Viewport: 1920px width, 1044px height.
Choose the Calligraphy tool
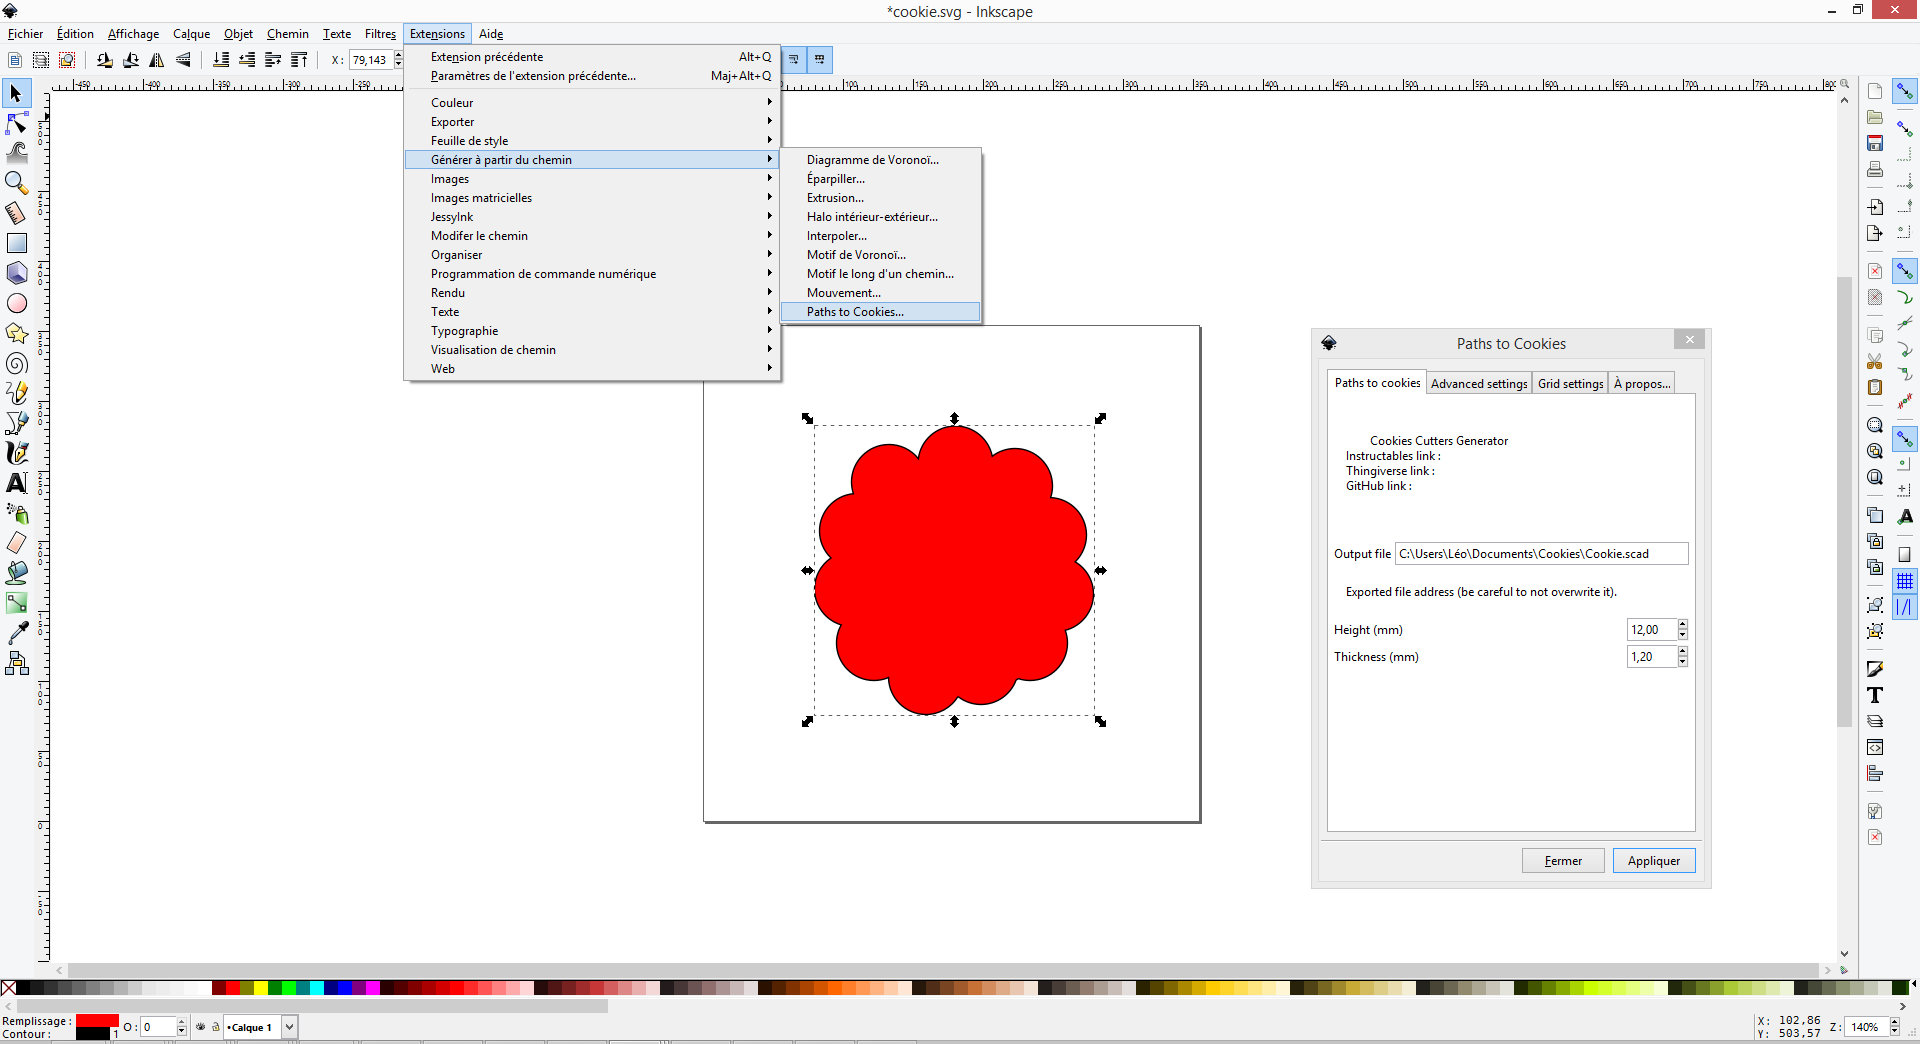17,453
